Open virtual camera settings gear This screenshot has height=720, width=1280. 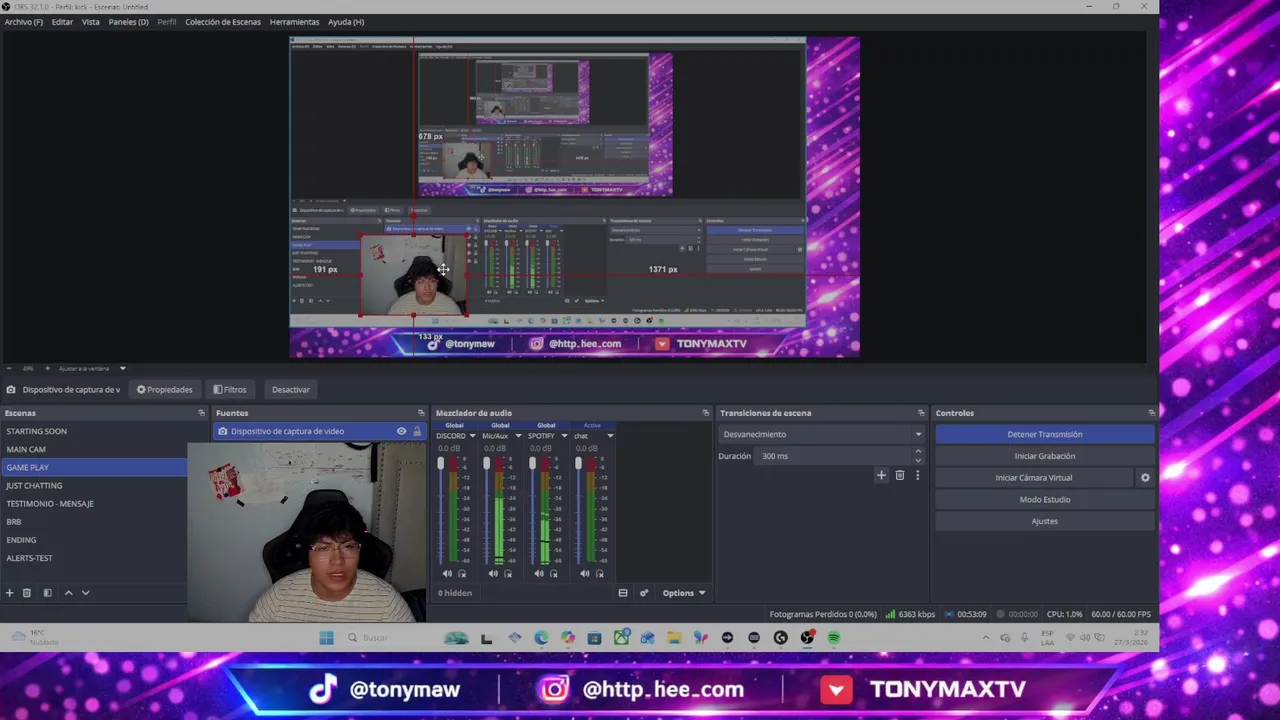tap(1145, 478)
